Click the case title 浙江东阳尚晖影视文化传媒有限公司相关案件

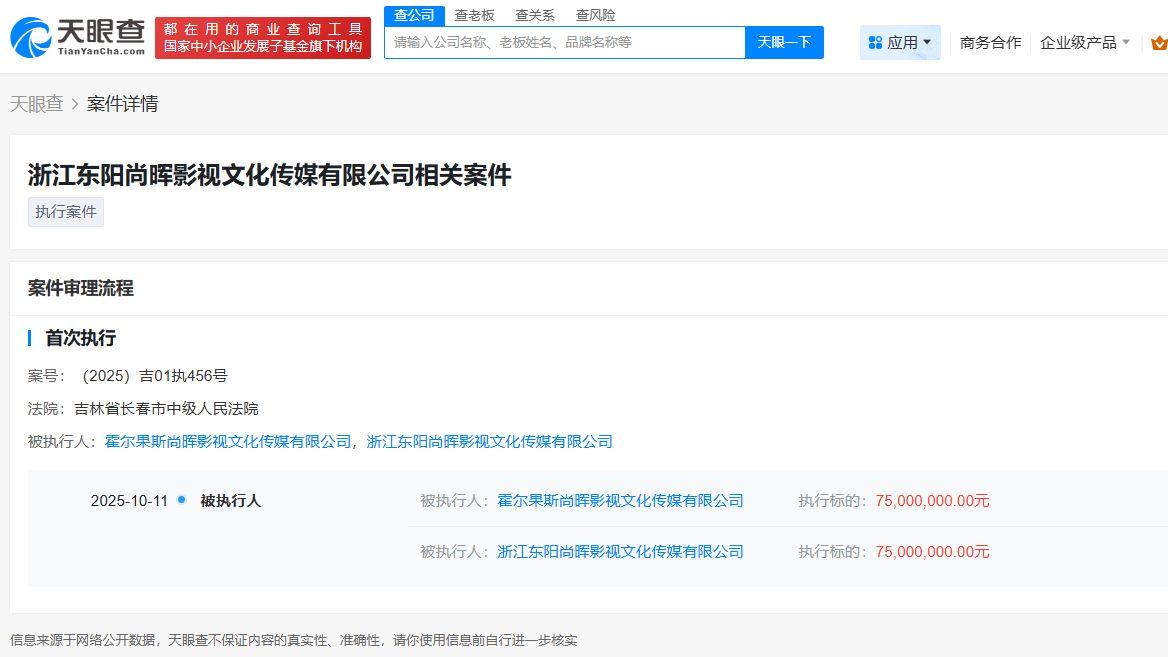(270, 175)
